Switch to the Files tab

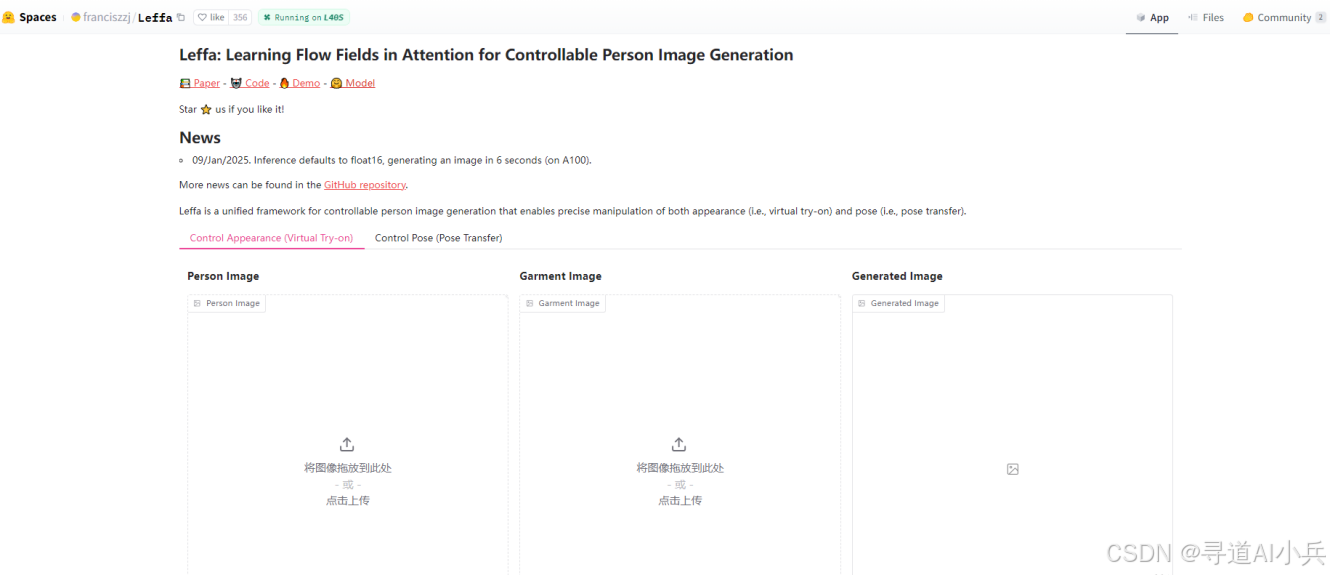coord(1205,17)
